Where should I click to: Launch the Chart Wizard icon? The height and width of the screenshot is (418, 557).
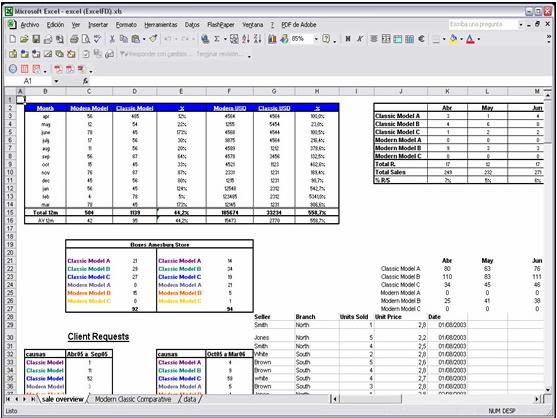272,39
